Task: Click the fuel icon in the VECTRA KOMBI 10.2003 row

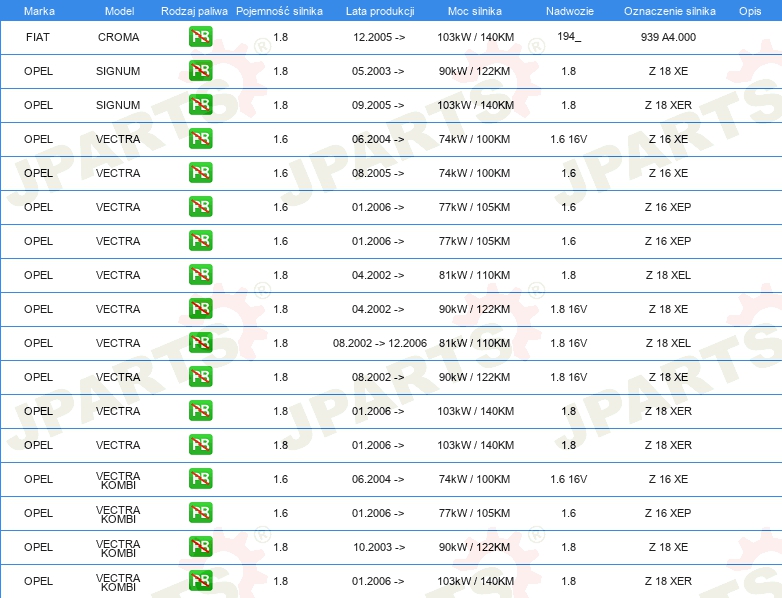Action: coord(200,547)
